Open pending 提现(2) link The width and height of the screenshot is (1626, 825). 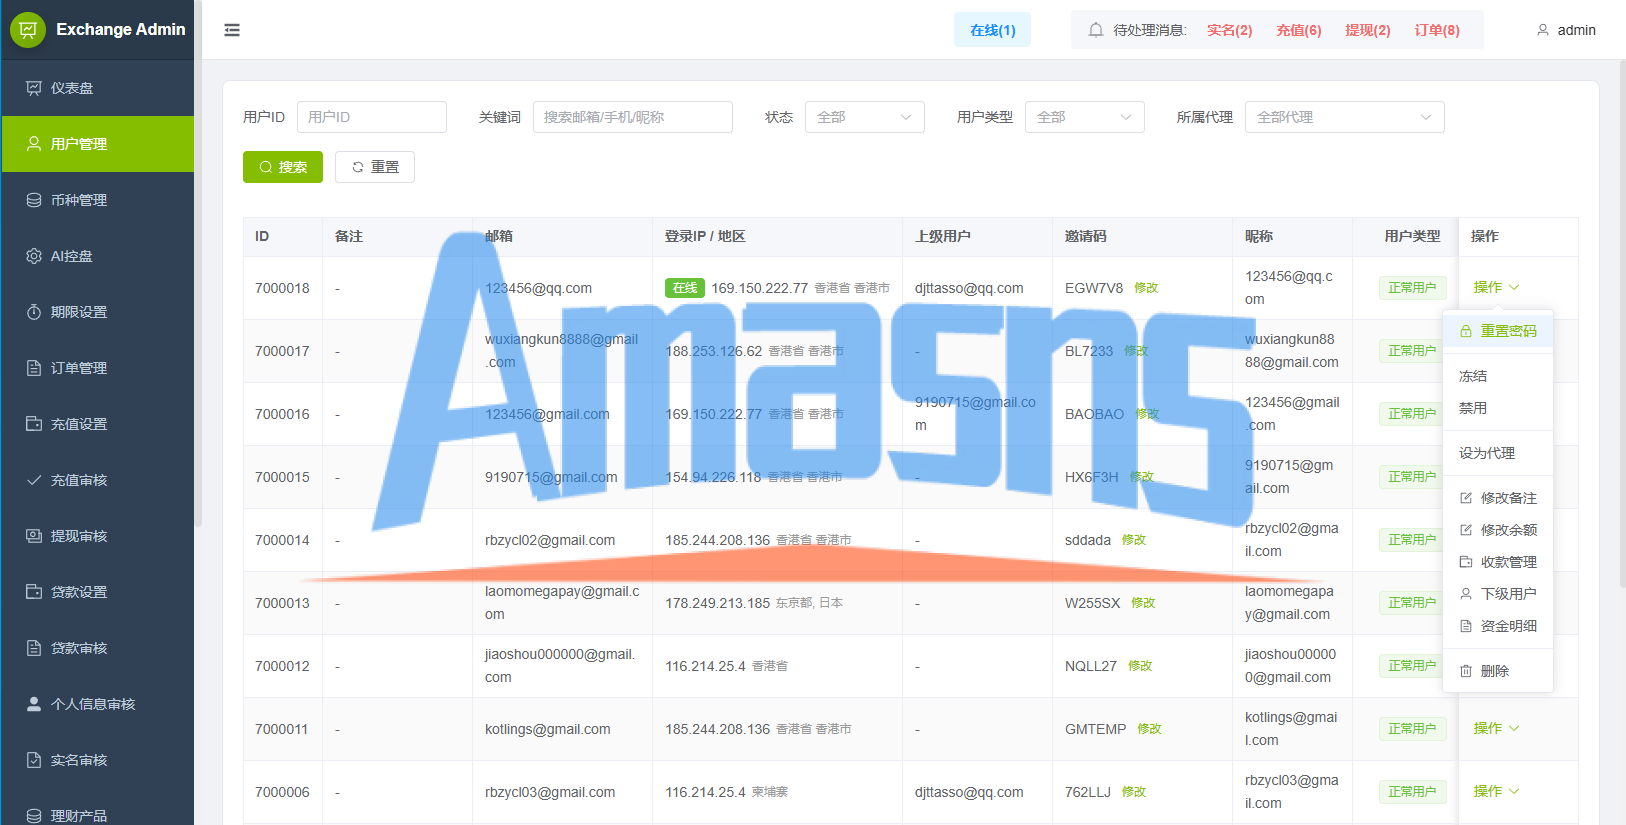pos(1367,30)
